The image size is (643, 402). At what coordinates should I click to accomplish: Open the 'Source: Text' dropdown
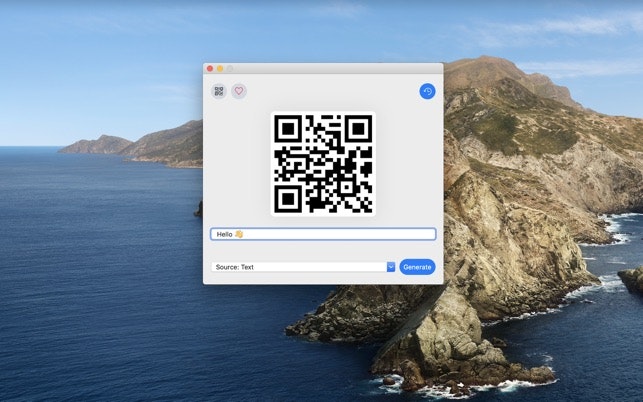click(x=303, y=267)
